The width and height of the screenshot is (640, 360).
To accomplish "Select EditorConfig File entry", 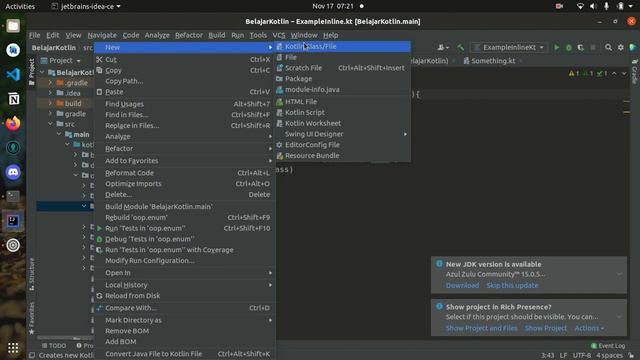I will pyautogui.click(x=343, y=144).
